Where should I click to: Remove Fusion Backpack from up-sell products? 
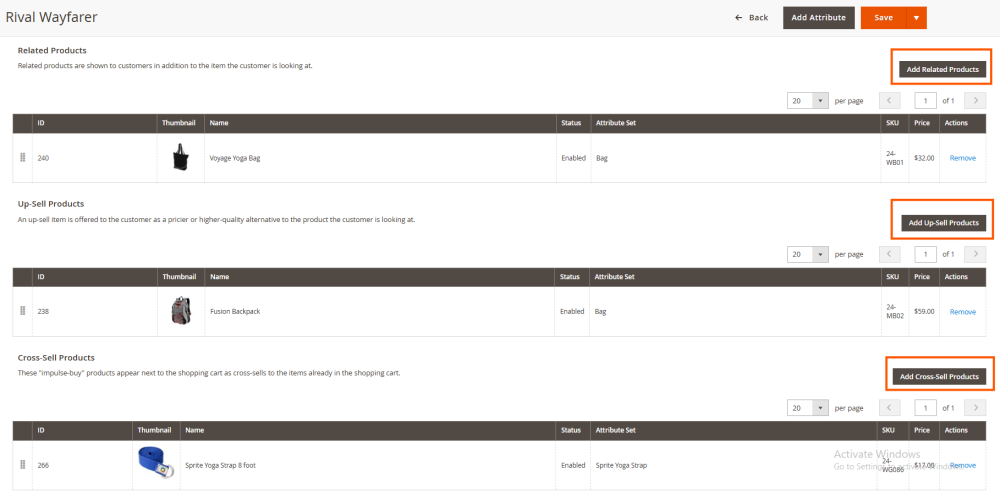[x=962, y=312]
